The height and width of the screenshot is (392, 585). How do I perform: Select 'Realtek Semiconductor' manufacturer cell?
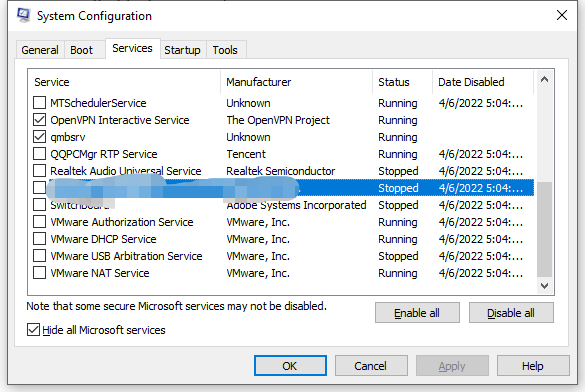click(281, 171)
